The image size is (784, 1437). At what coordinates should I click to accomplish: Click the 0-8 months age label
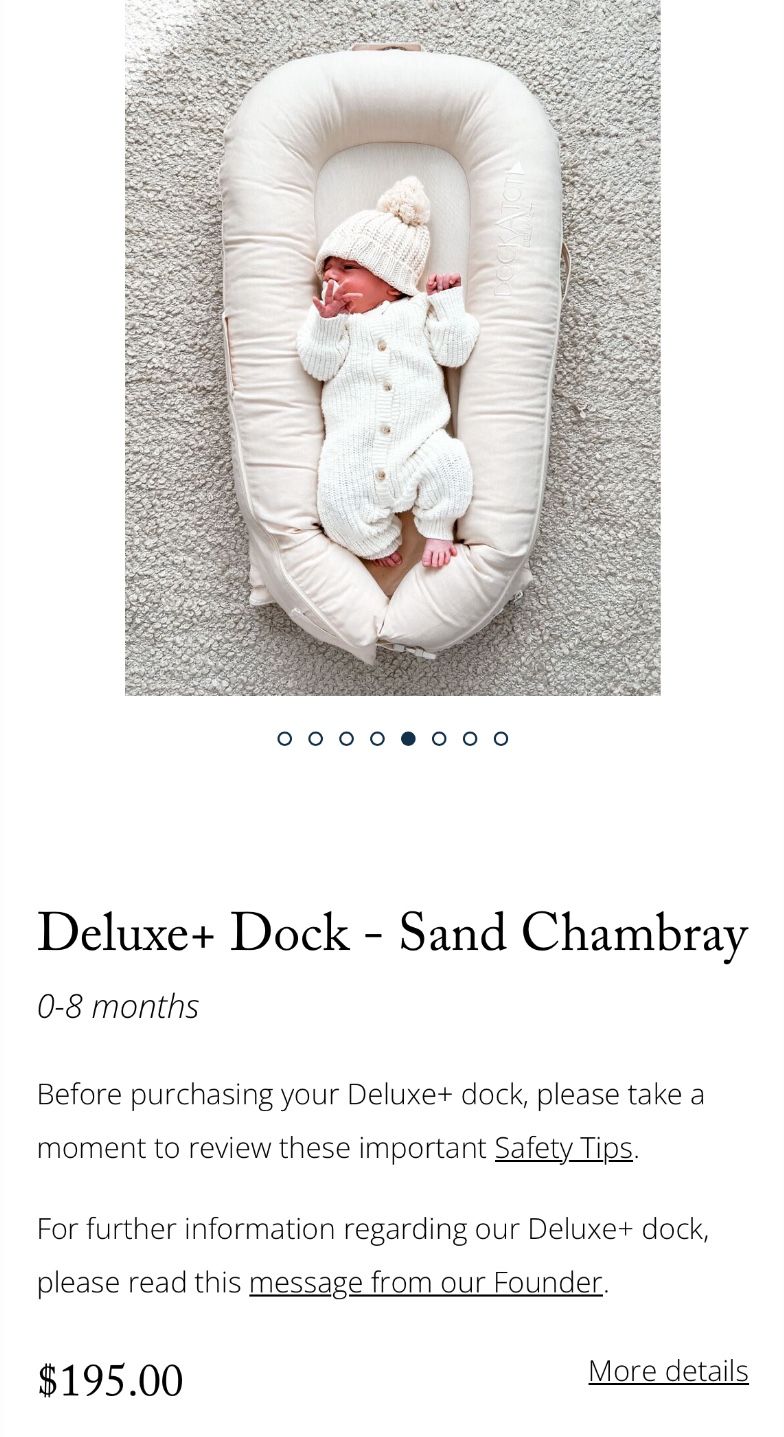[118, 1006]
